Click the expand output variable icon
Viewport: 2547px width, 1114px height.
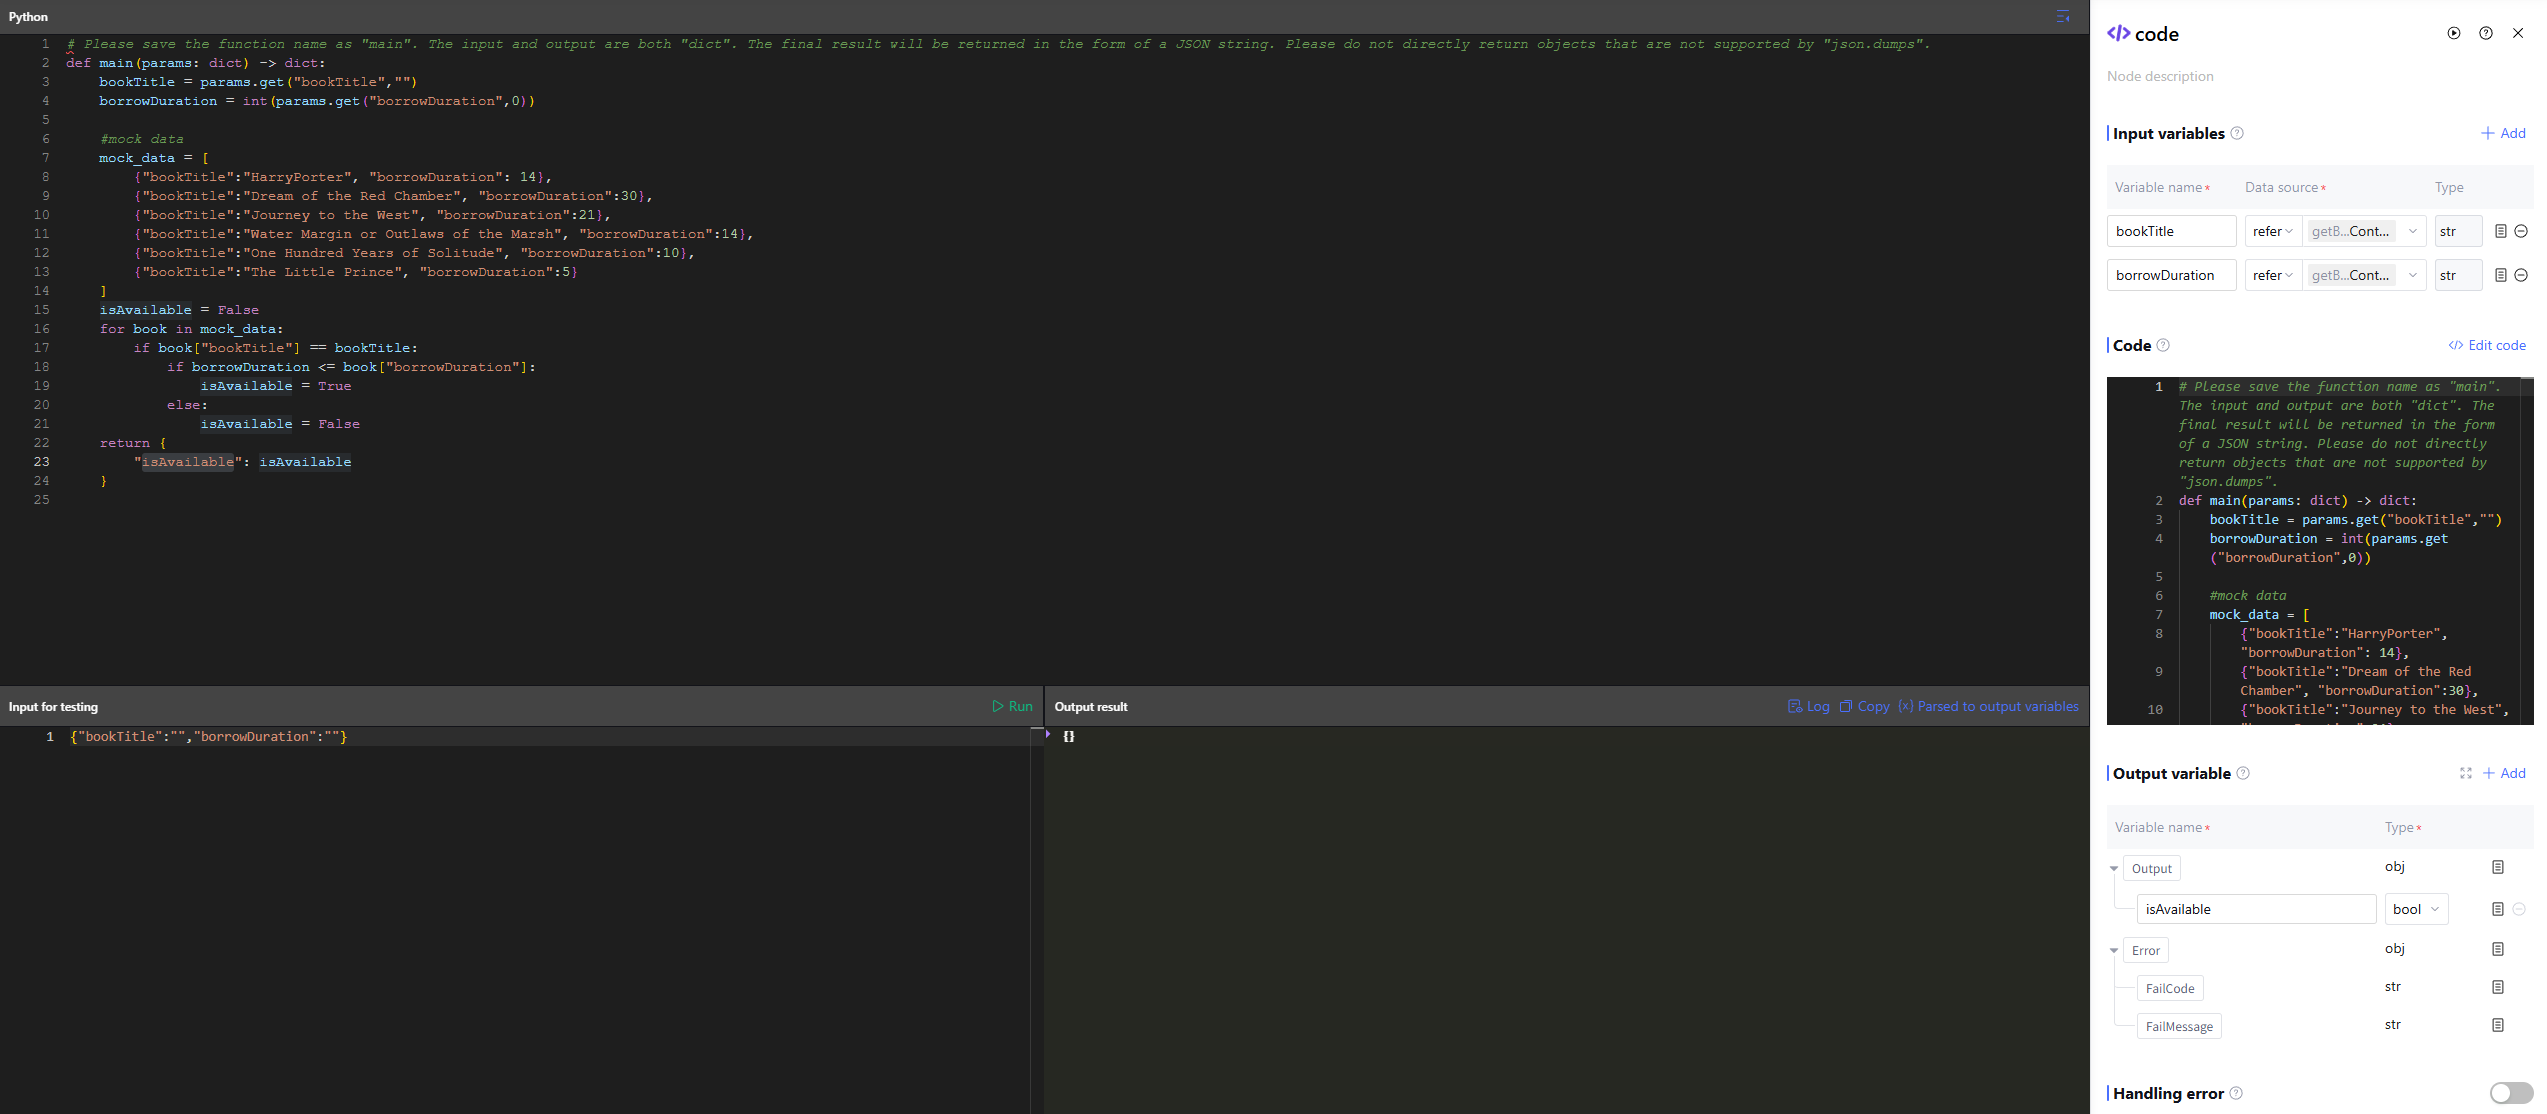(2465, 773)
